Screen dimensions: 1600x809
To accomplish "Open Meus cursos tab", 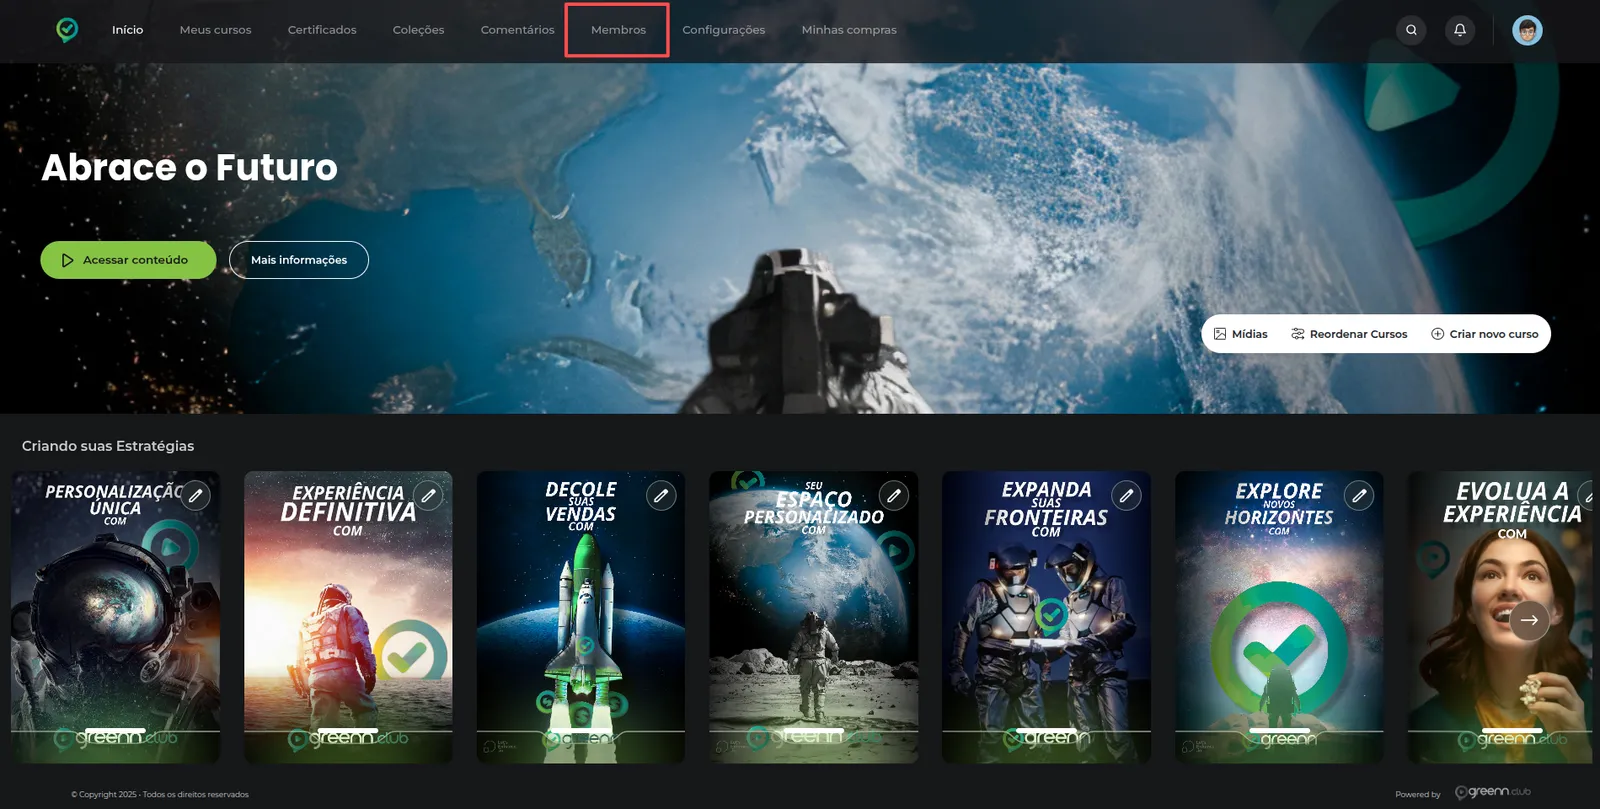I will coord(215,30).
